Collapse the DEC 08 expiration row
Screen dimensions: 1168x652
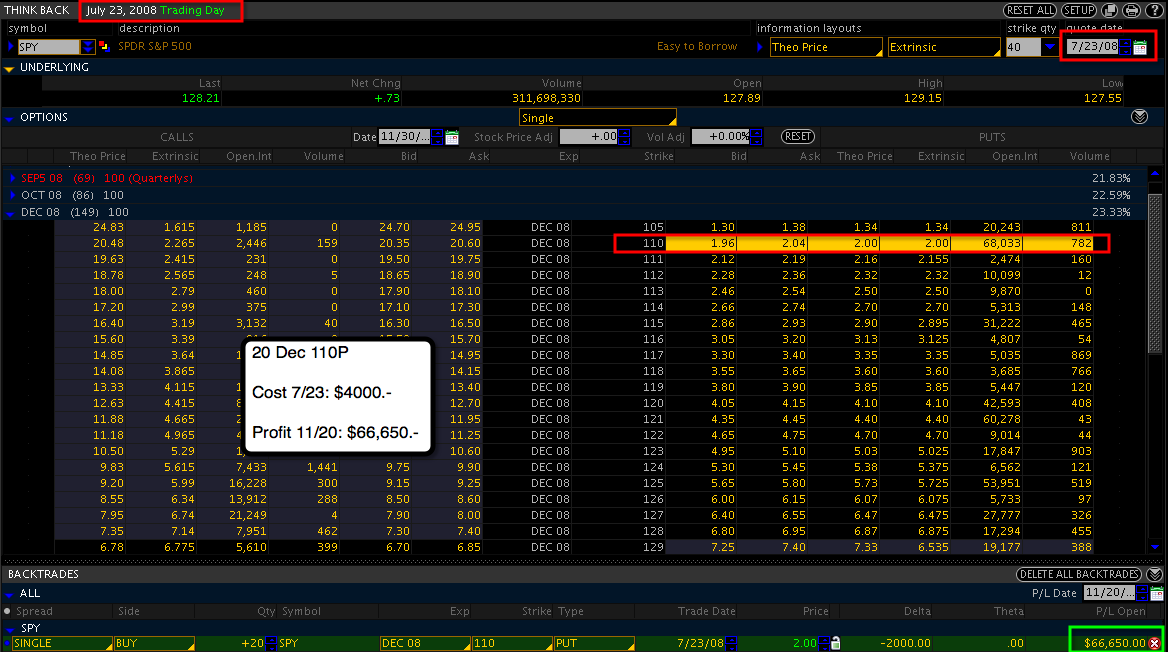(12, 212)
